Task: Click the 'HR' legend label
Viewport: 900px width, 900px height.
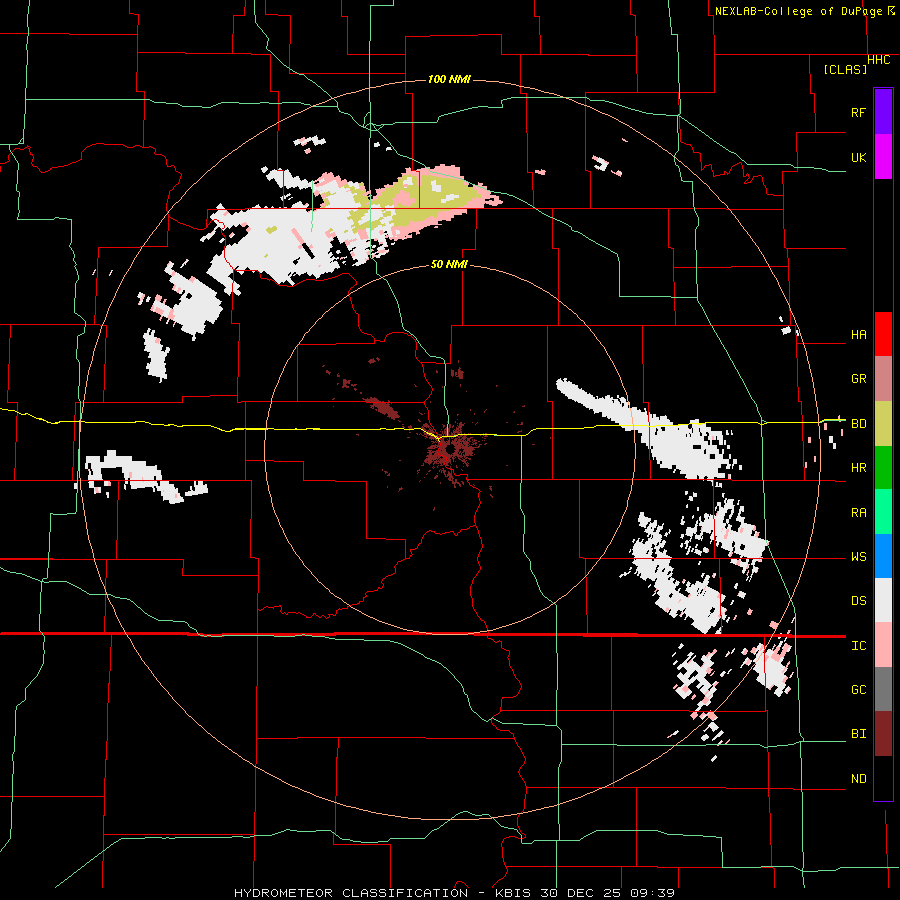Action: tap(858, 468)
